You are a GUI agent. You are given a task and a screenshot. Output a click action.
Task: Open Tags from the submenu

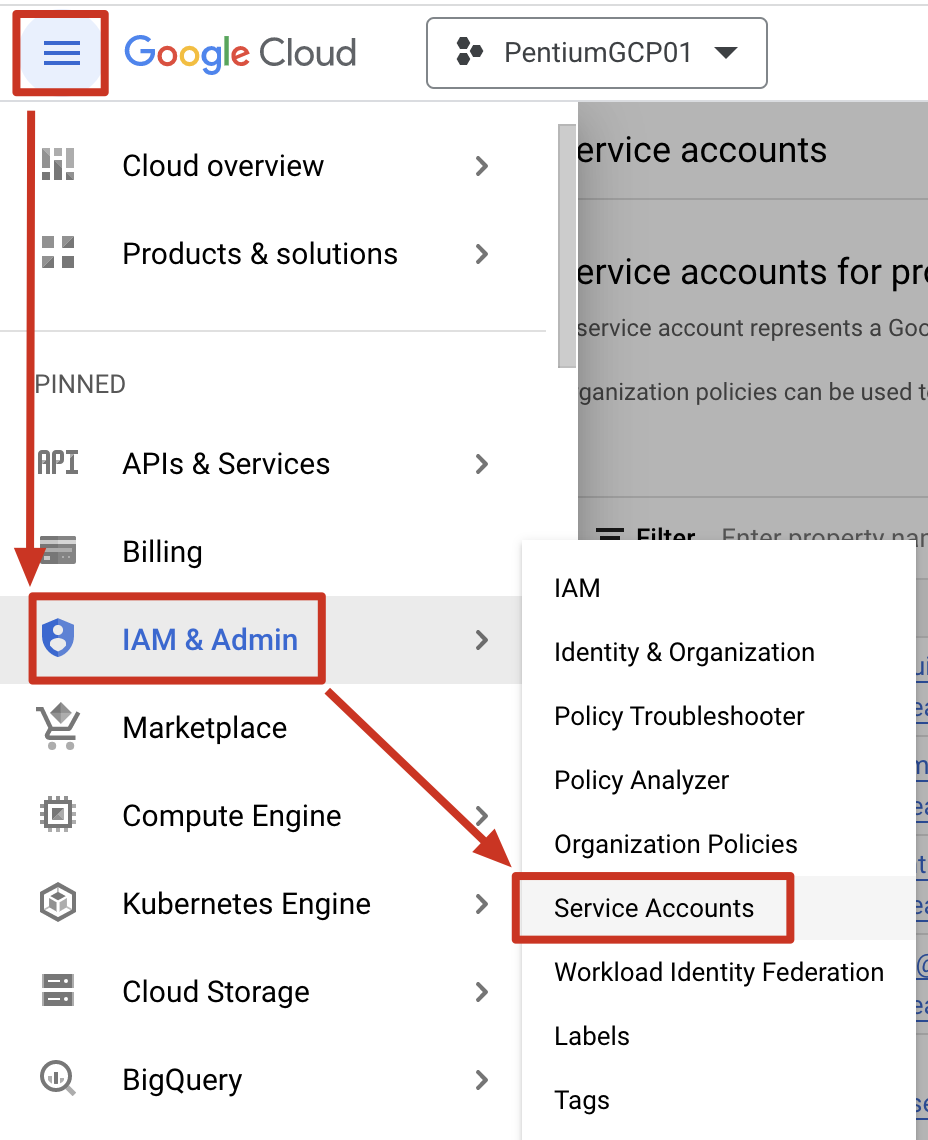(719, 1100)
